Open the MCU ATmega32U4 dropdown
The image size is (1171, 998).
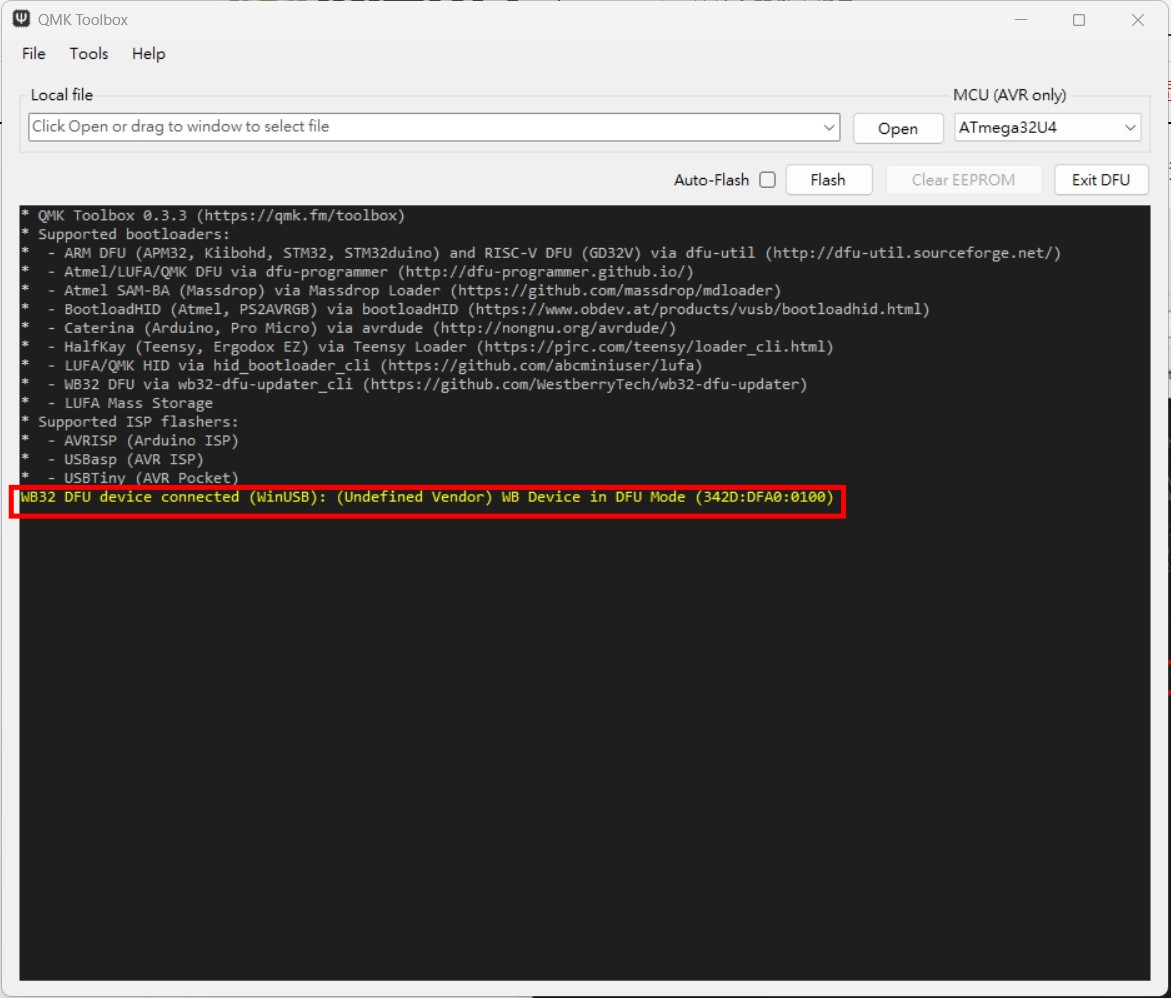tap(1047, 128)
